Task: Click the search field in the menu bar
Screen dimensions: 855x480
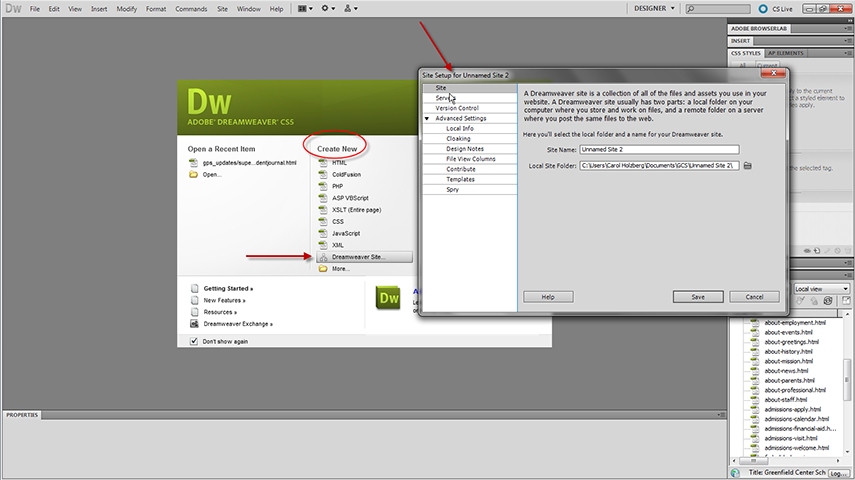Action: tap(718, 9)
